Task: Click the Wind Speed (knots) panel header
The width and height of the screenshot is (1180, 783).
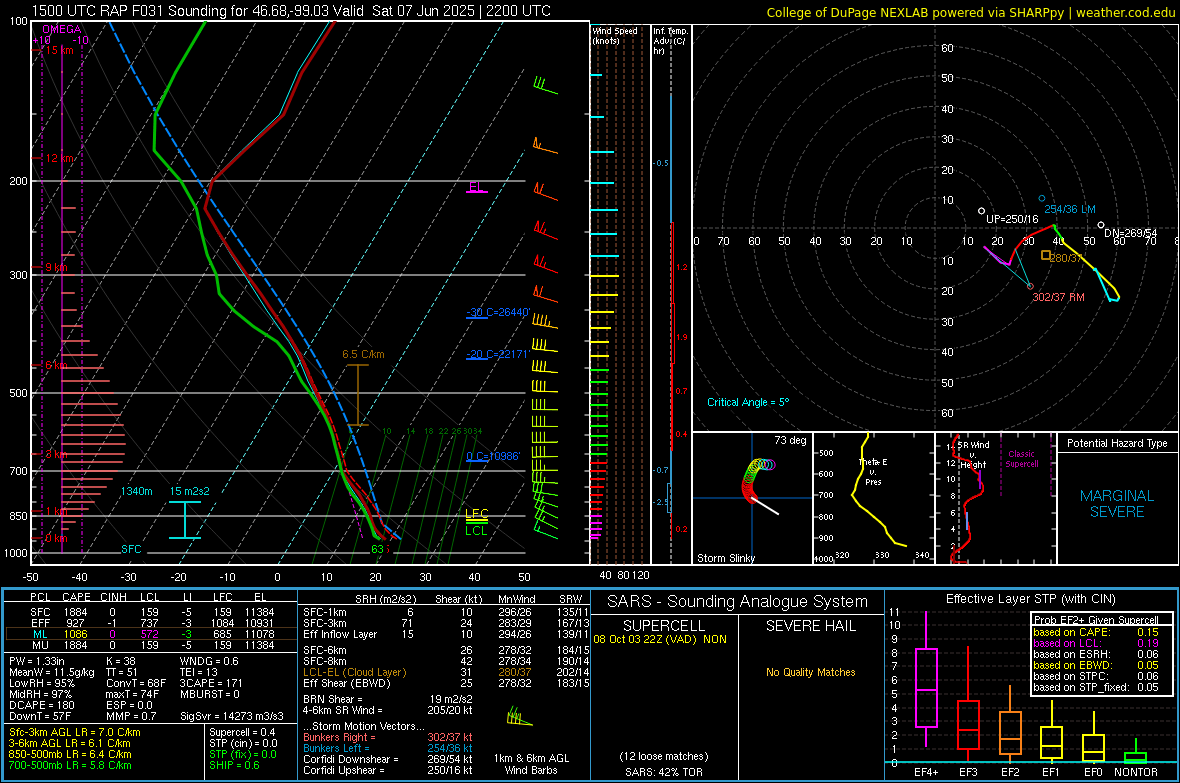Action: (x=615, y=35)
